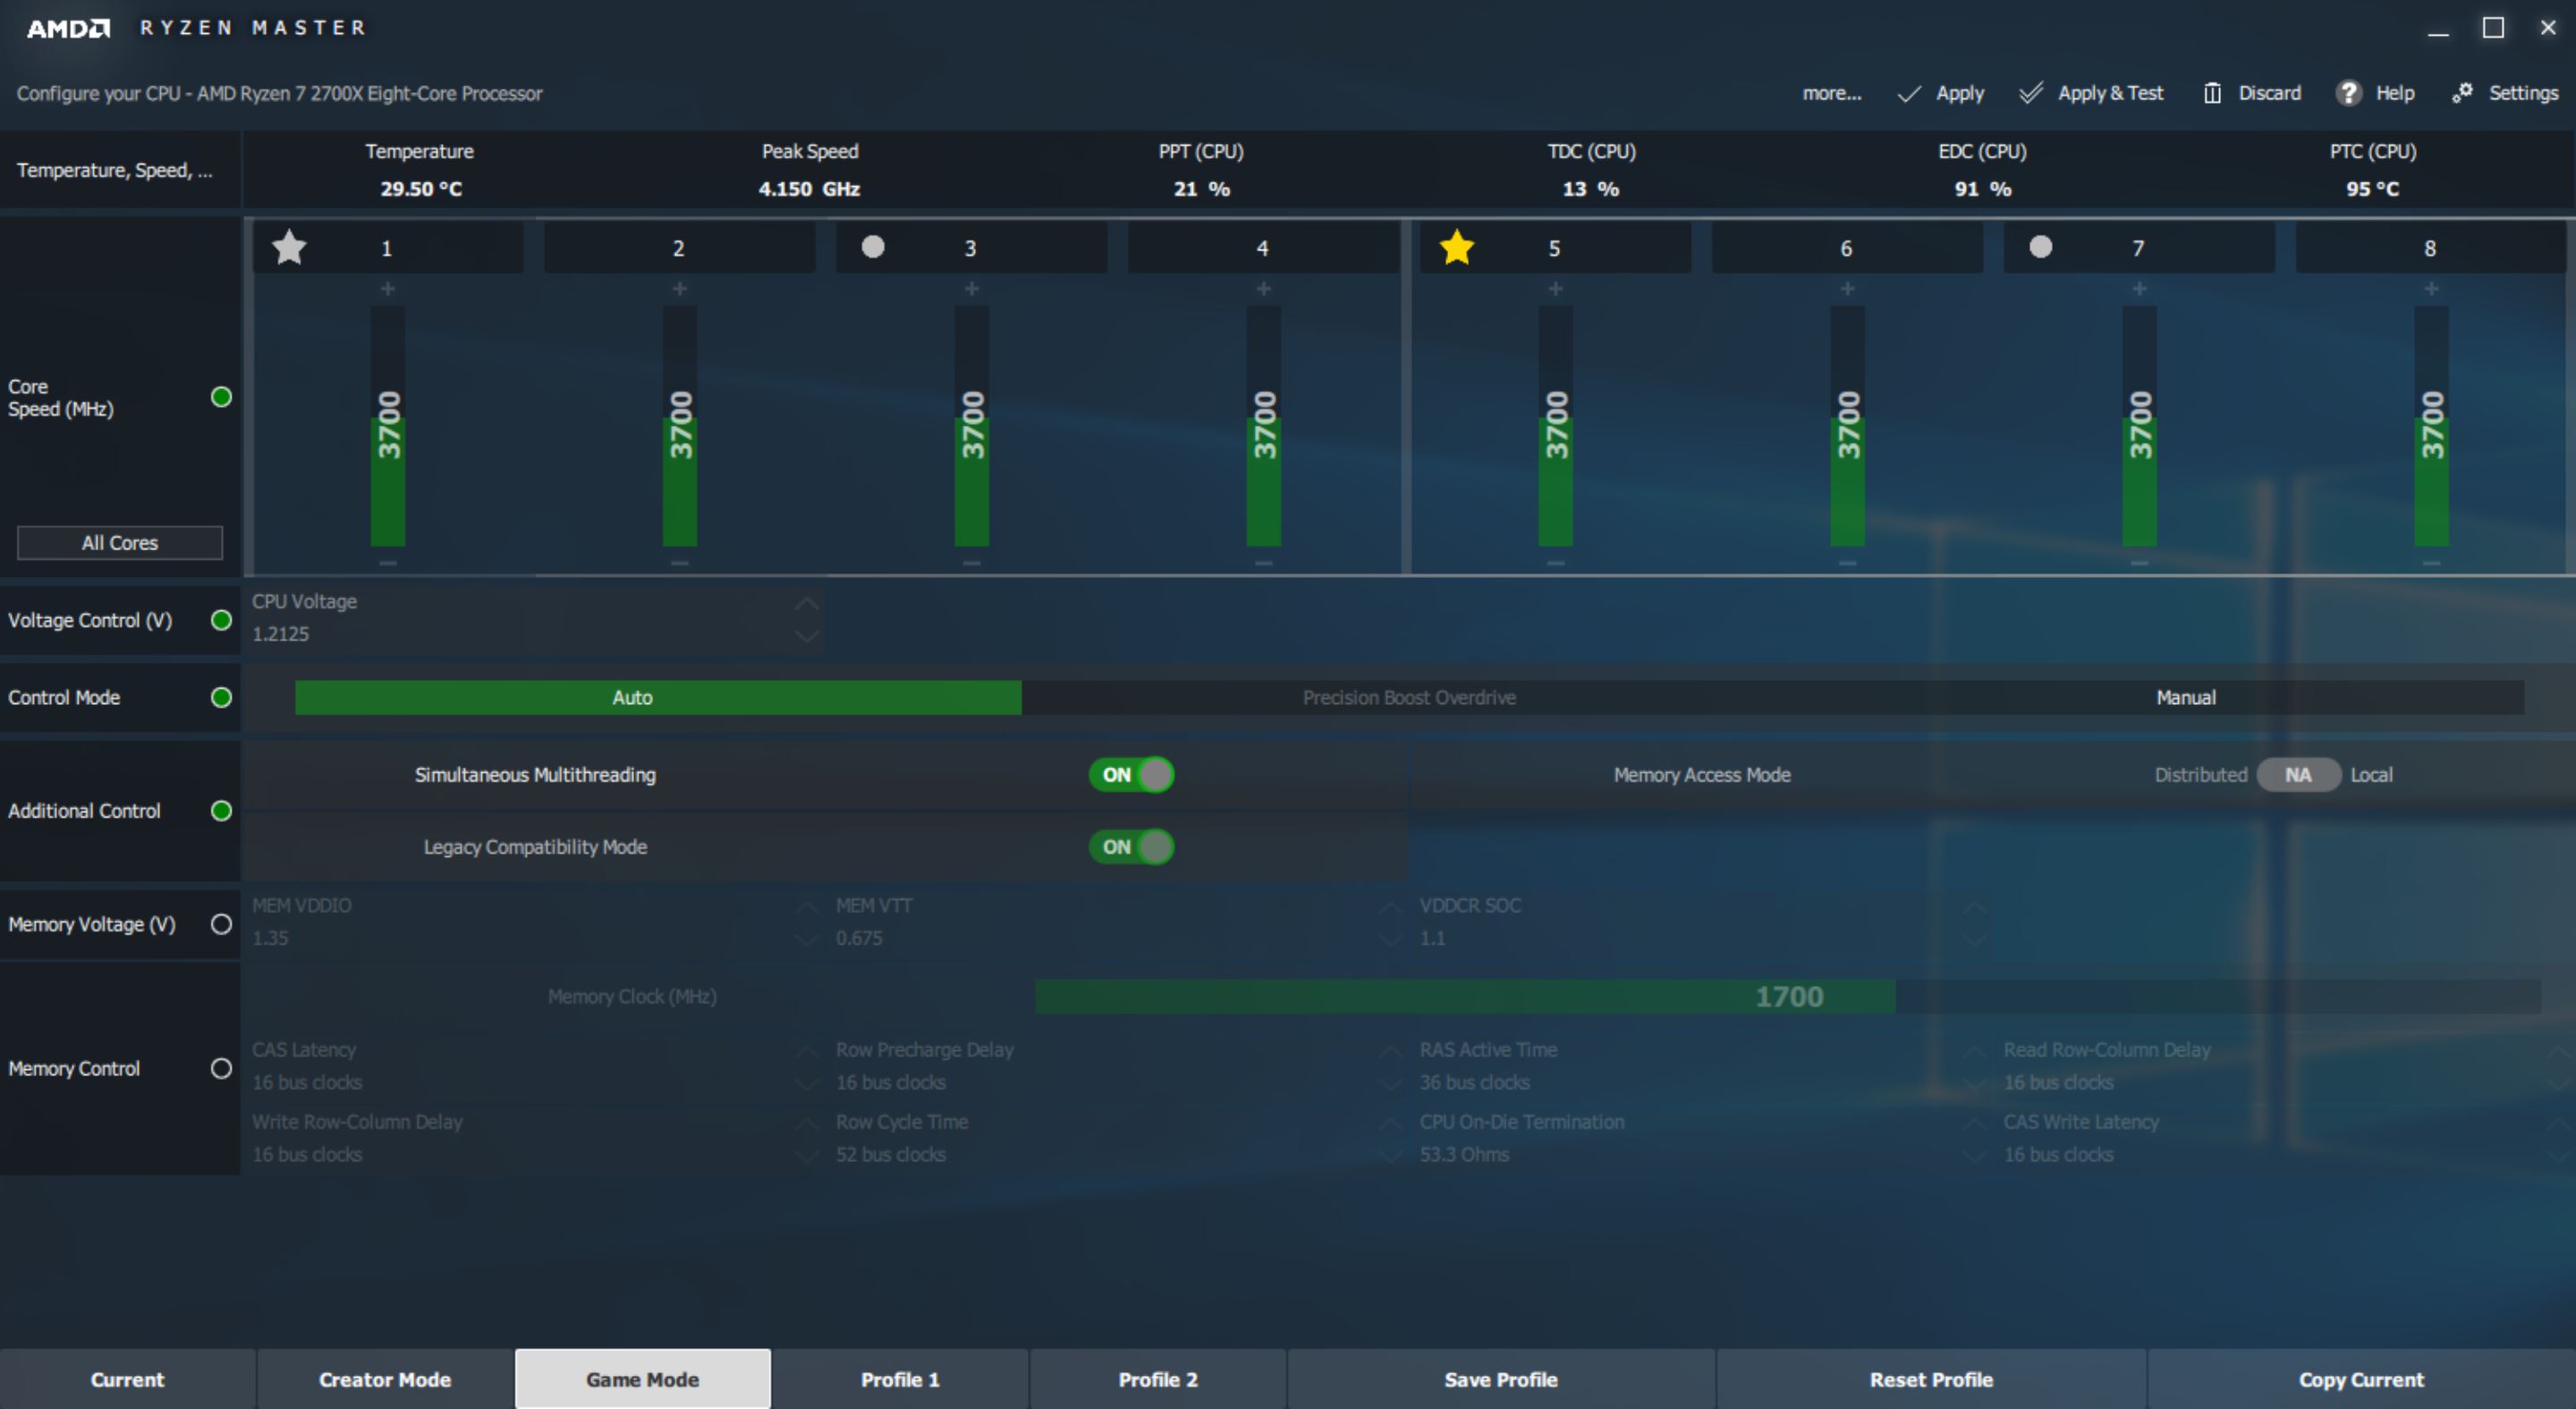Click the Discard trash icon

point(2212,94)
